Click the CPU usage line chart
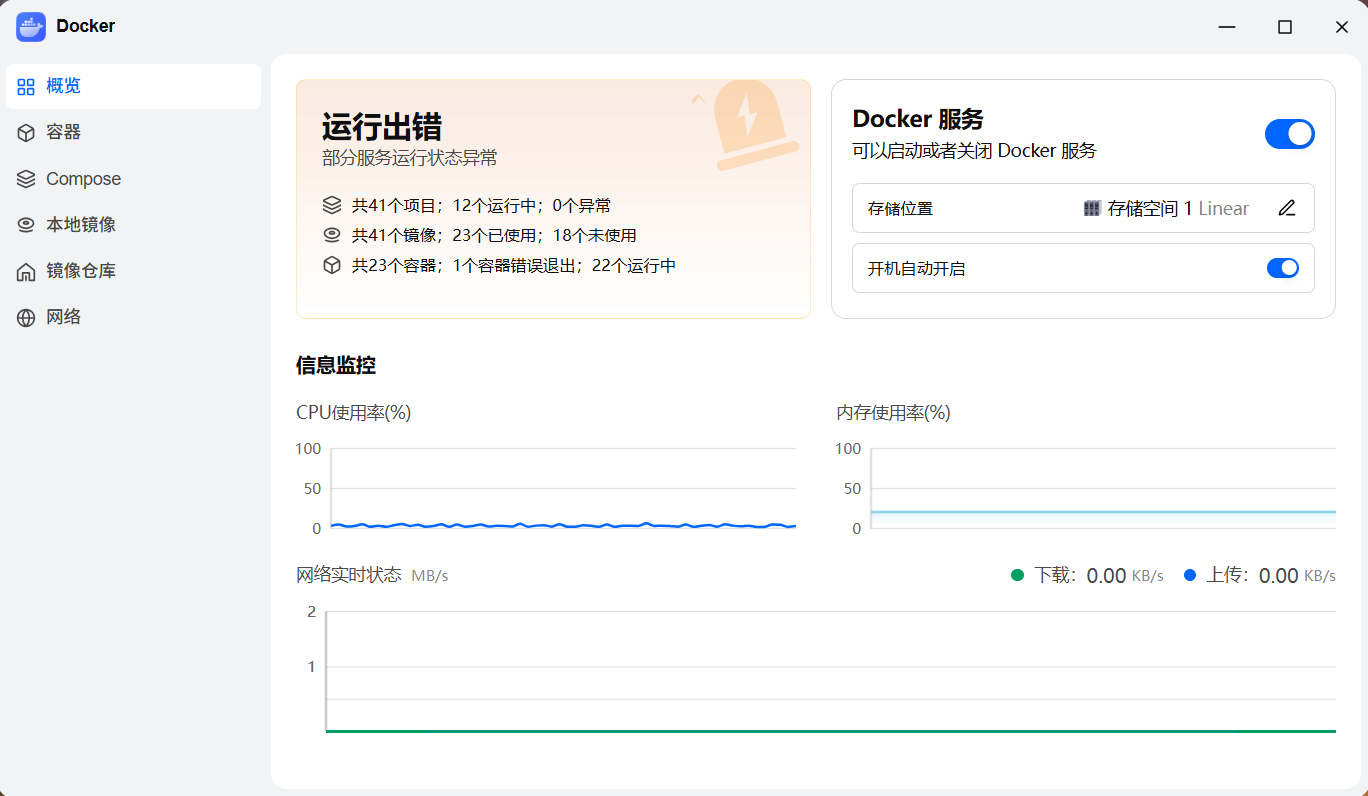Viewport: 1368px width, 796px height. pos(563,488)
